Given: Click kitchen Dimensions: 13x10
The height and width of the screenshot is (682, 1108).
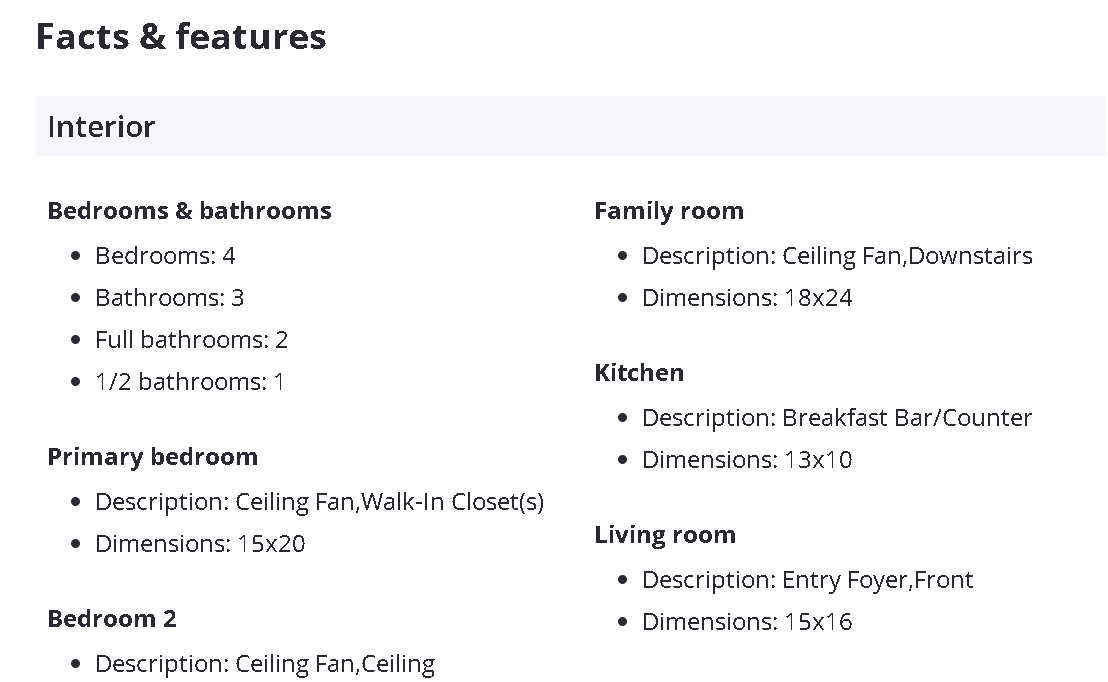Looking at the screenshot, I should tap(747, 460).
